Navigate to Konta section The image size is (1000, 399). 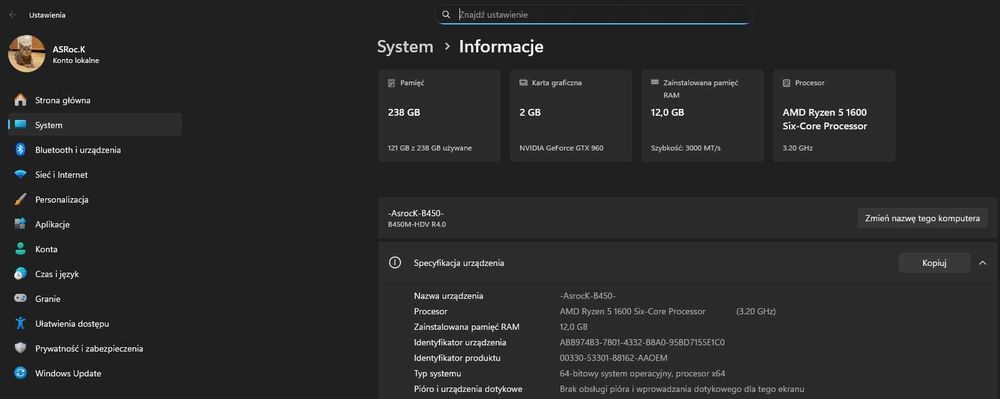[95, 249]
